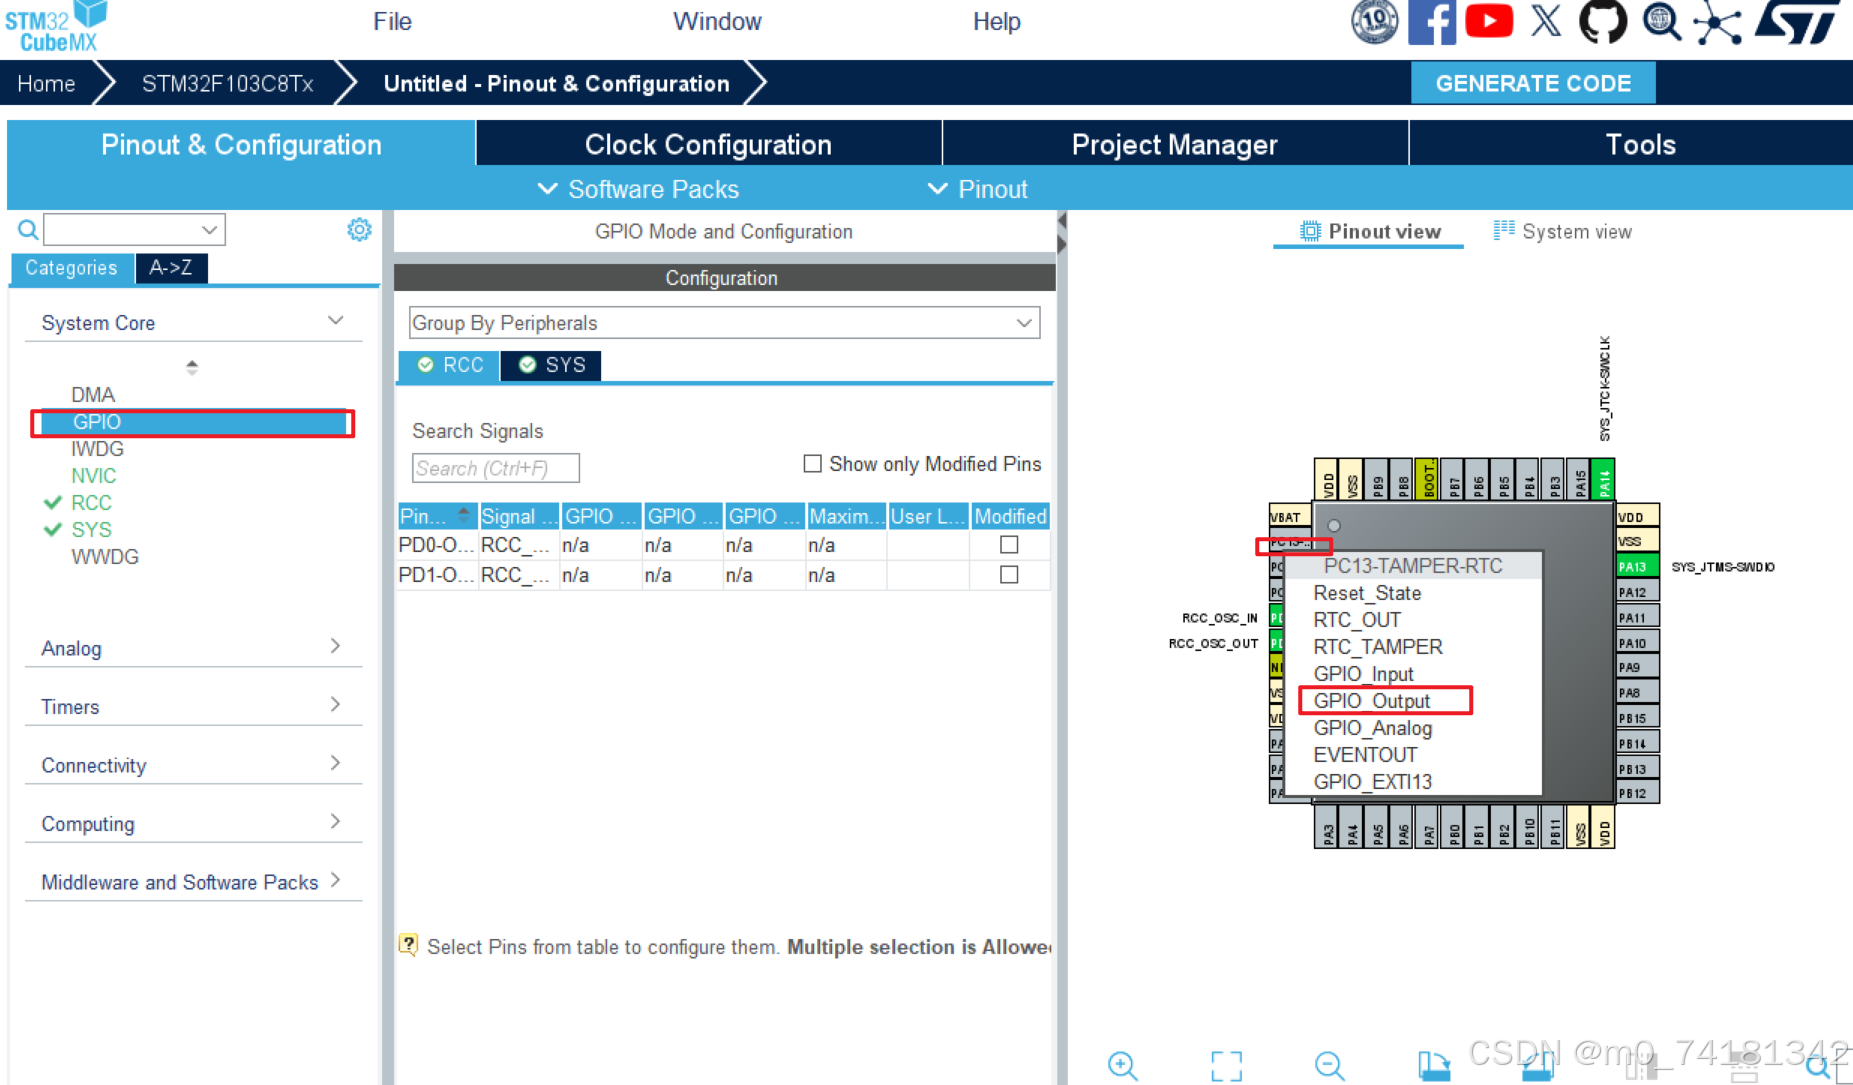Click the STM32CubeMX logo
1853x1085 pixels.
(55, 27)
